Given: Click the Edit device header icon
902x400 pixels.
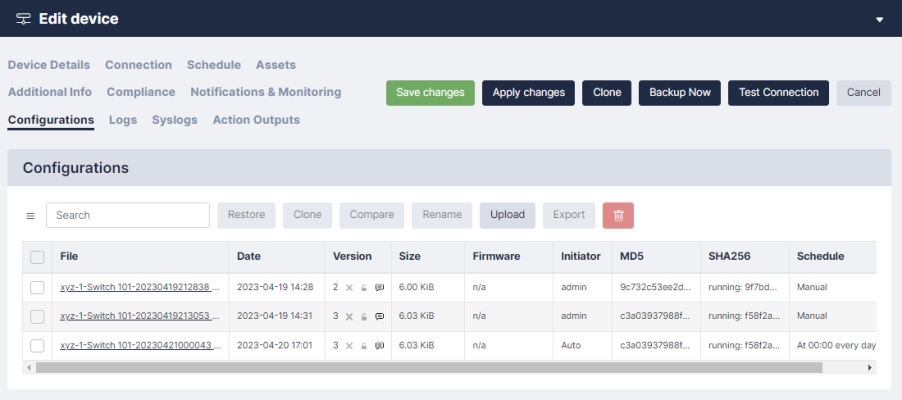Looking at the screenshot, I should click(21, 19).
